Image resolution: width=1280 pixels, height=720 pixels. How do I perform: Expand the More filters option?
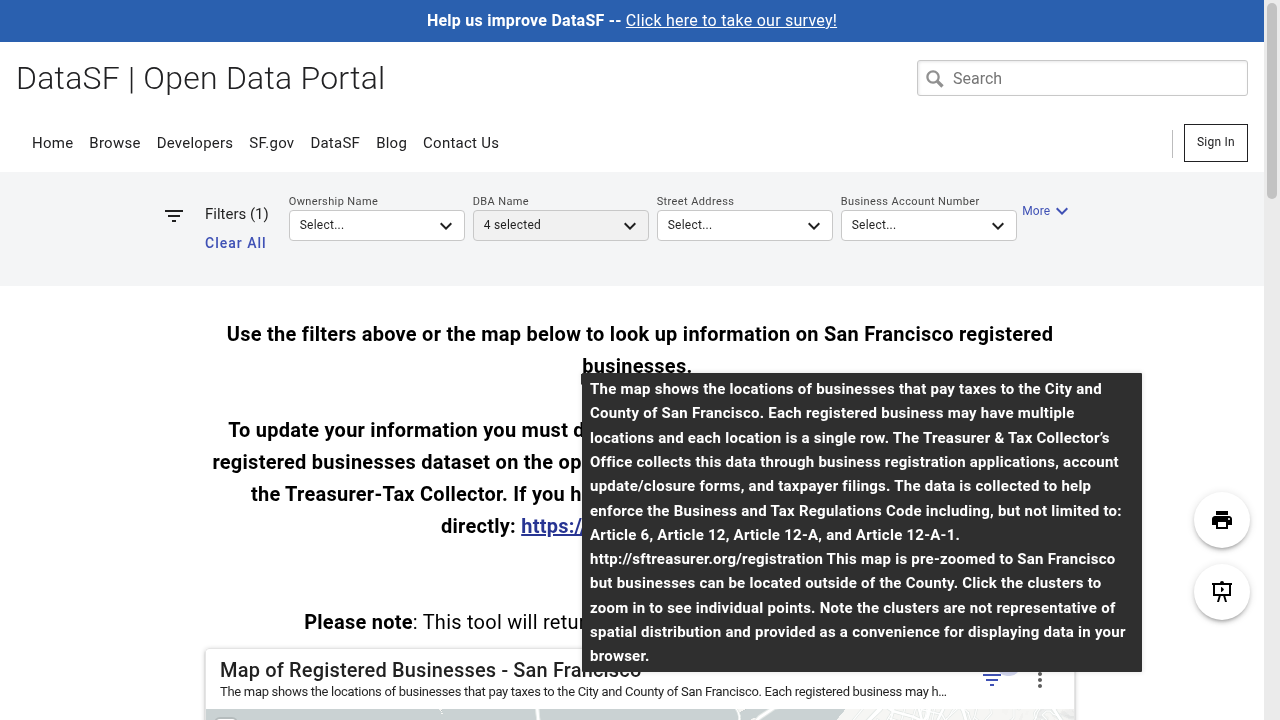(1045, 211)
